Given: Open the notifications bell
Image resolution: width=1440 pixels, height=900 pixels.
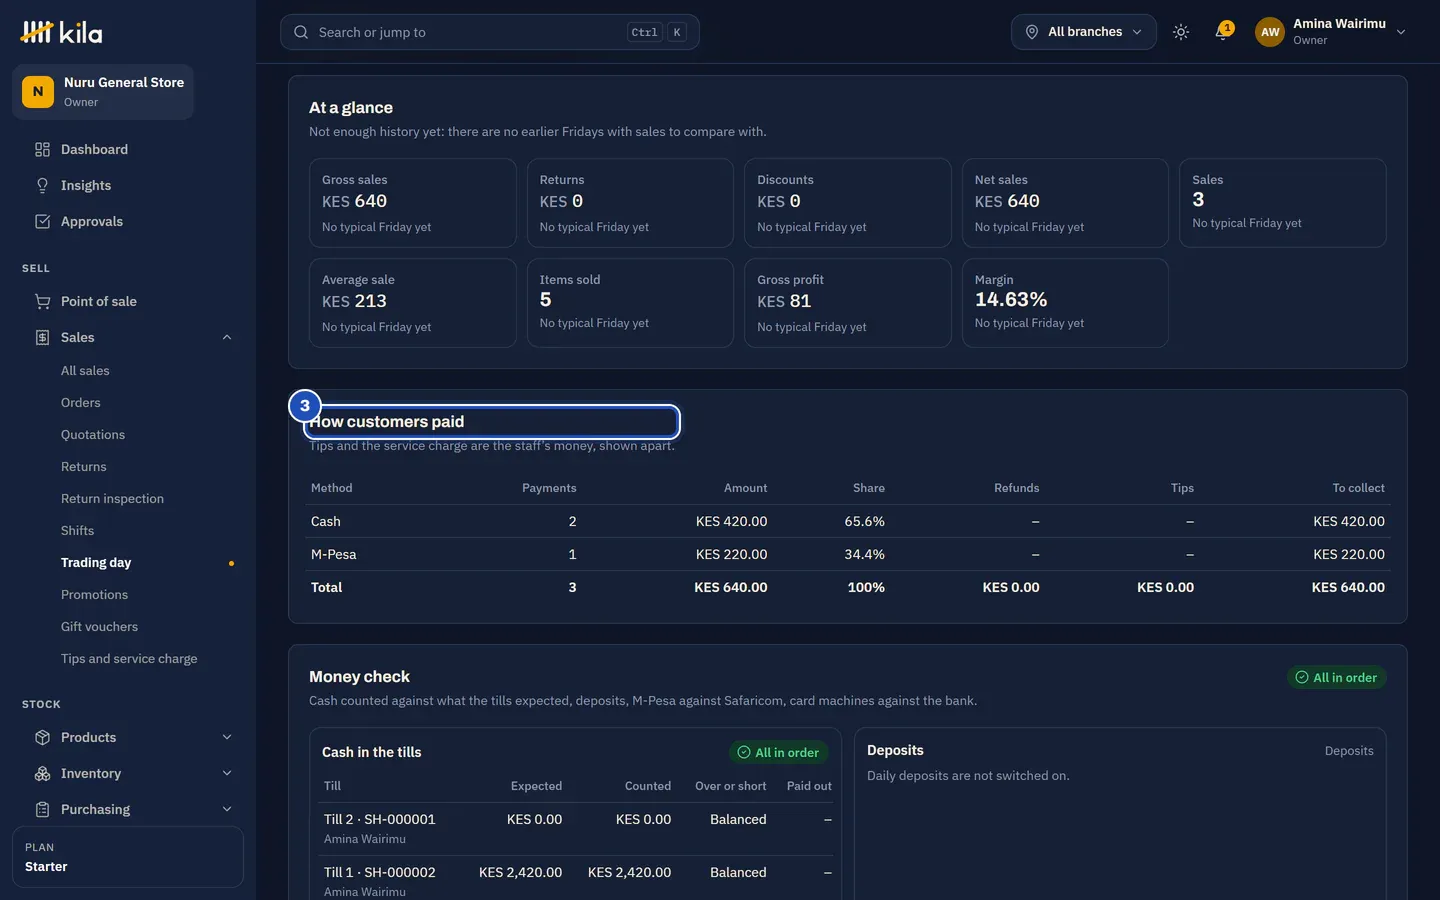Looking at the screenshot, I should coord(1222,32).
